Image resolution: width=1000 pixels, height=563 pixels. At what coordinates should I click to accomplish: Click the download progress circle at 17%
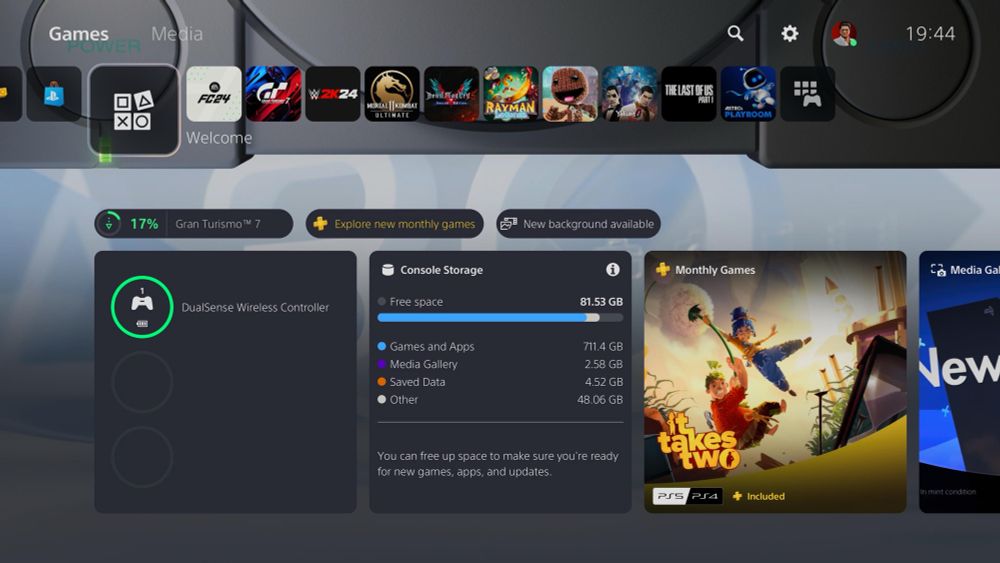pyautogui.click(x=110, y=223)
